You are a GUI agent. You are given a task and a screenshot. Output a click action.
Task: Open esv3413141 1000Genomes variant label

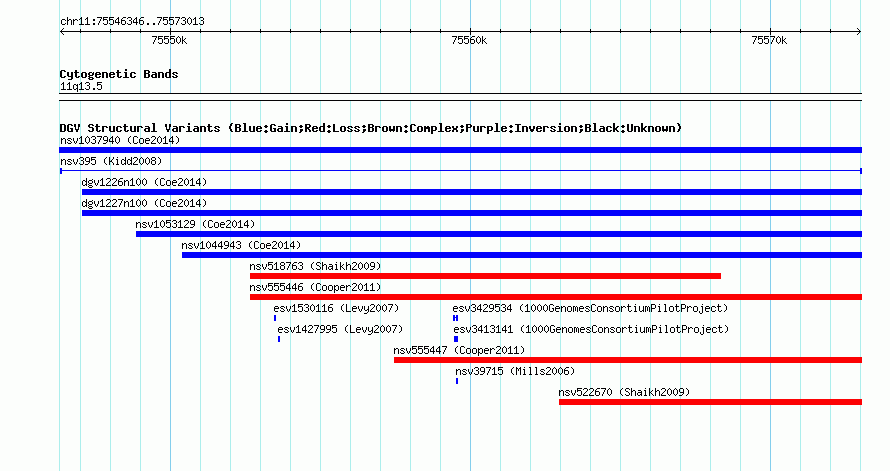point(591,329)
